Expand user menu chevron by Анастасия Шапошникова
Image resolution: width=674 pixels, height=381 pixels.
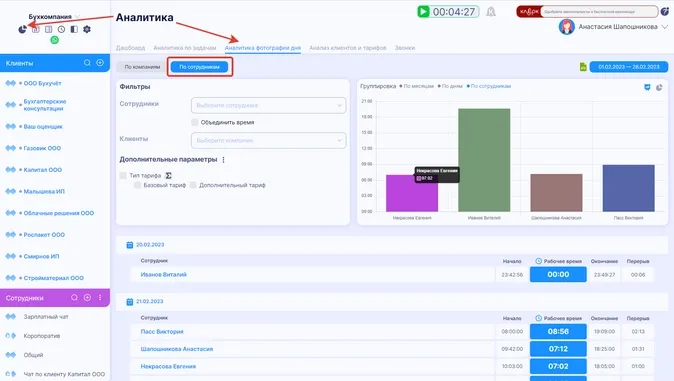pyautogui.click(x=665, y=27)
